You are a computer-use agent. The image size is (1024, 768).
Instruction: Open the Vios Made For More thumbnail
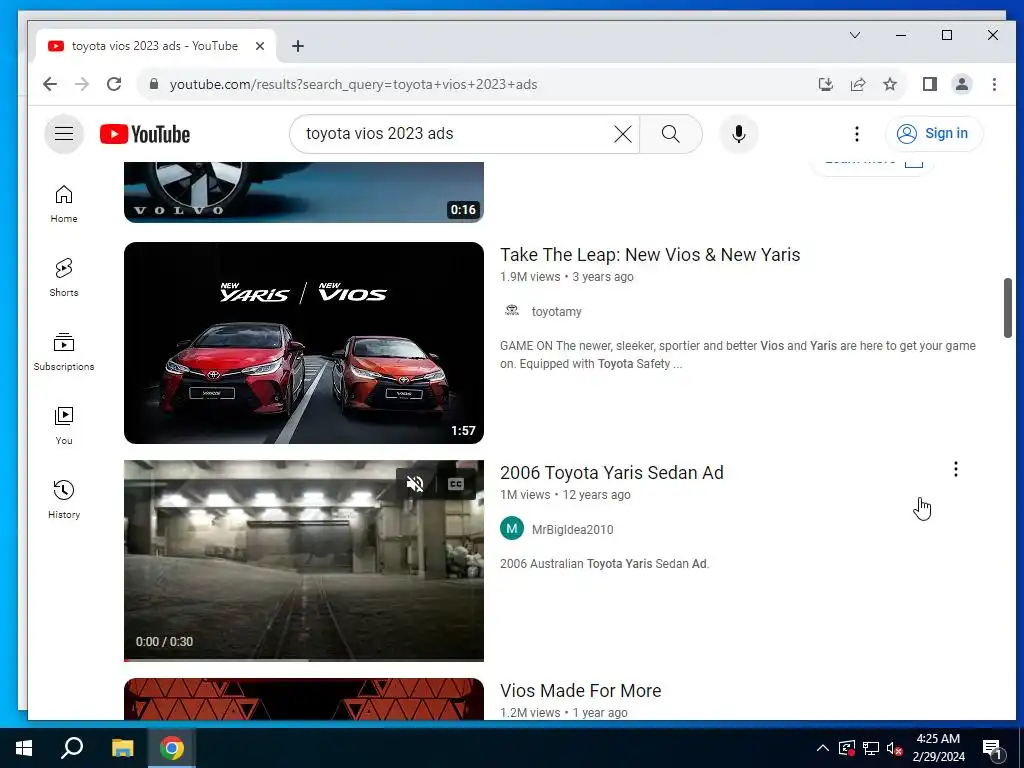[304, 699]
